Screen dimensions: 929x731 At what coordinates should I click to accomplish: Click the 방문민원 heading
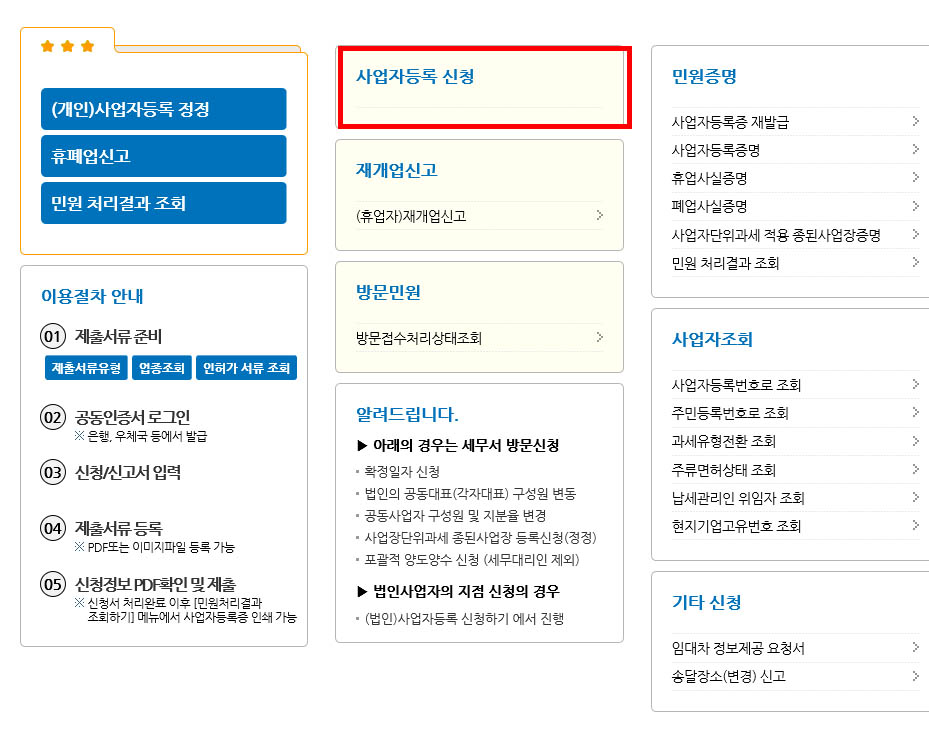388,293
